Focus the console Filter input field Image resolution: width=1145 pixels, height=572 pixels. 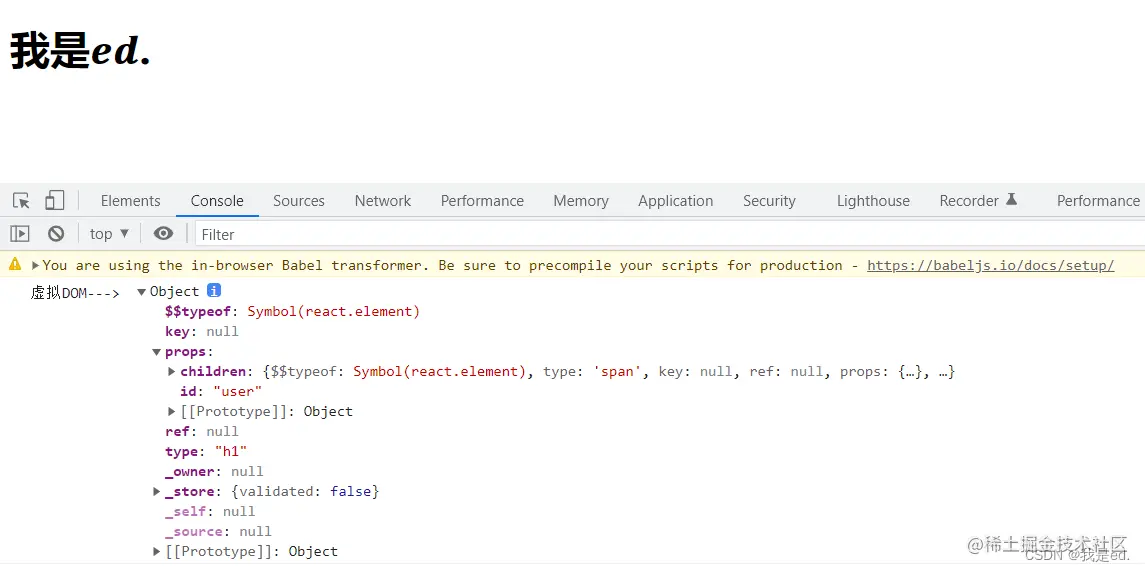[668, 234]
